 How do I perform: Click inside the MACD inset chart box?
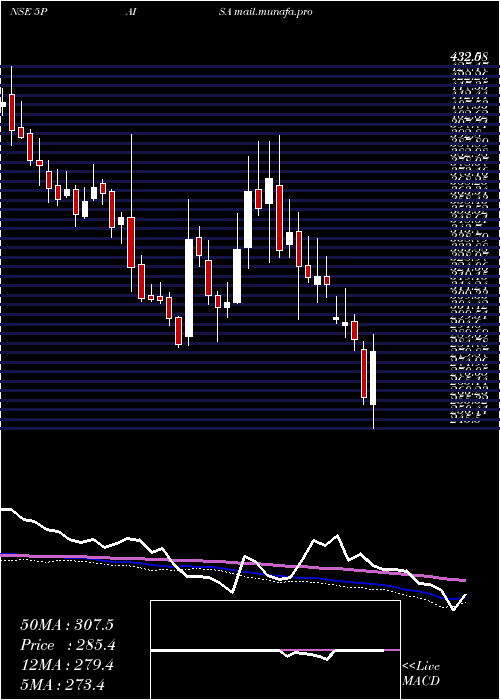[x=275, y=650]
